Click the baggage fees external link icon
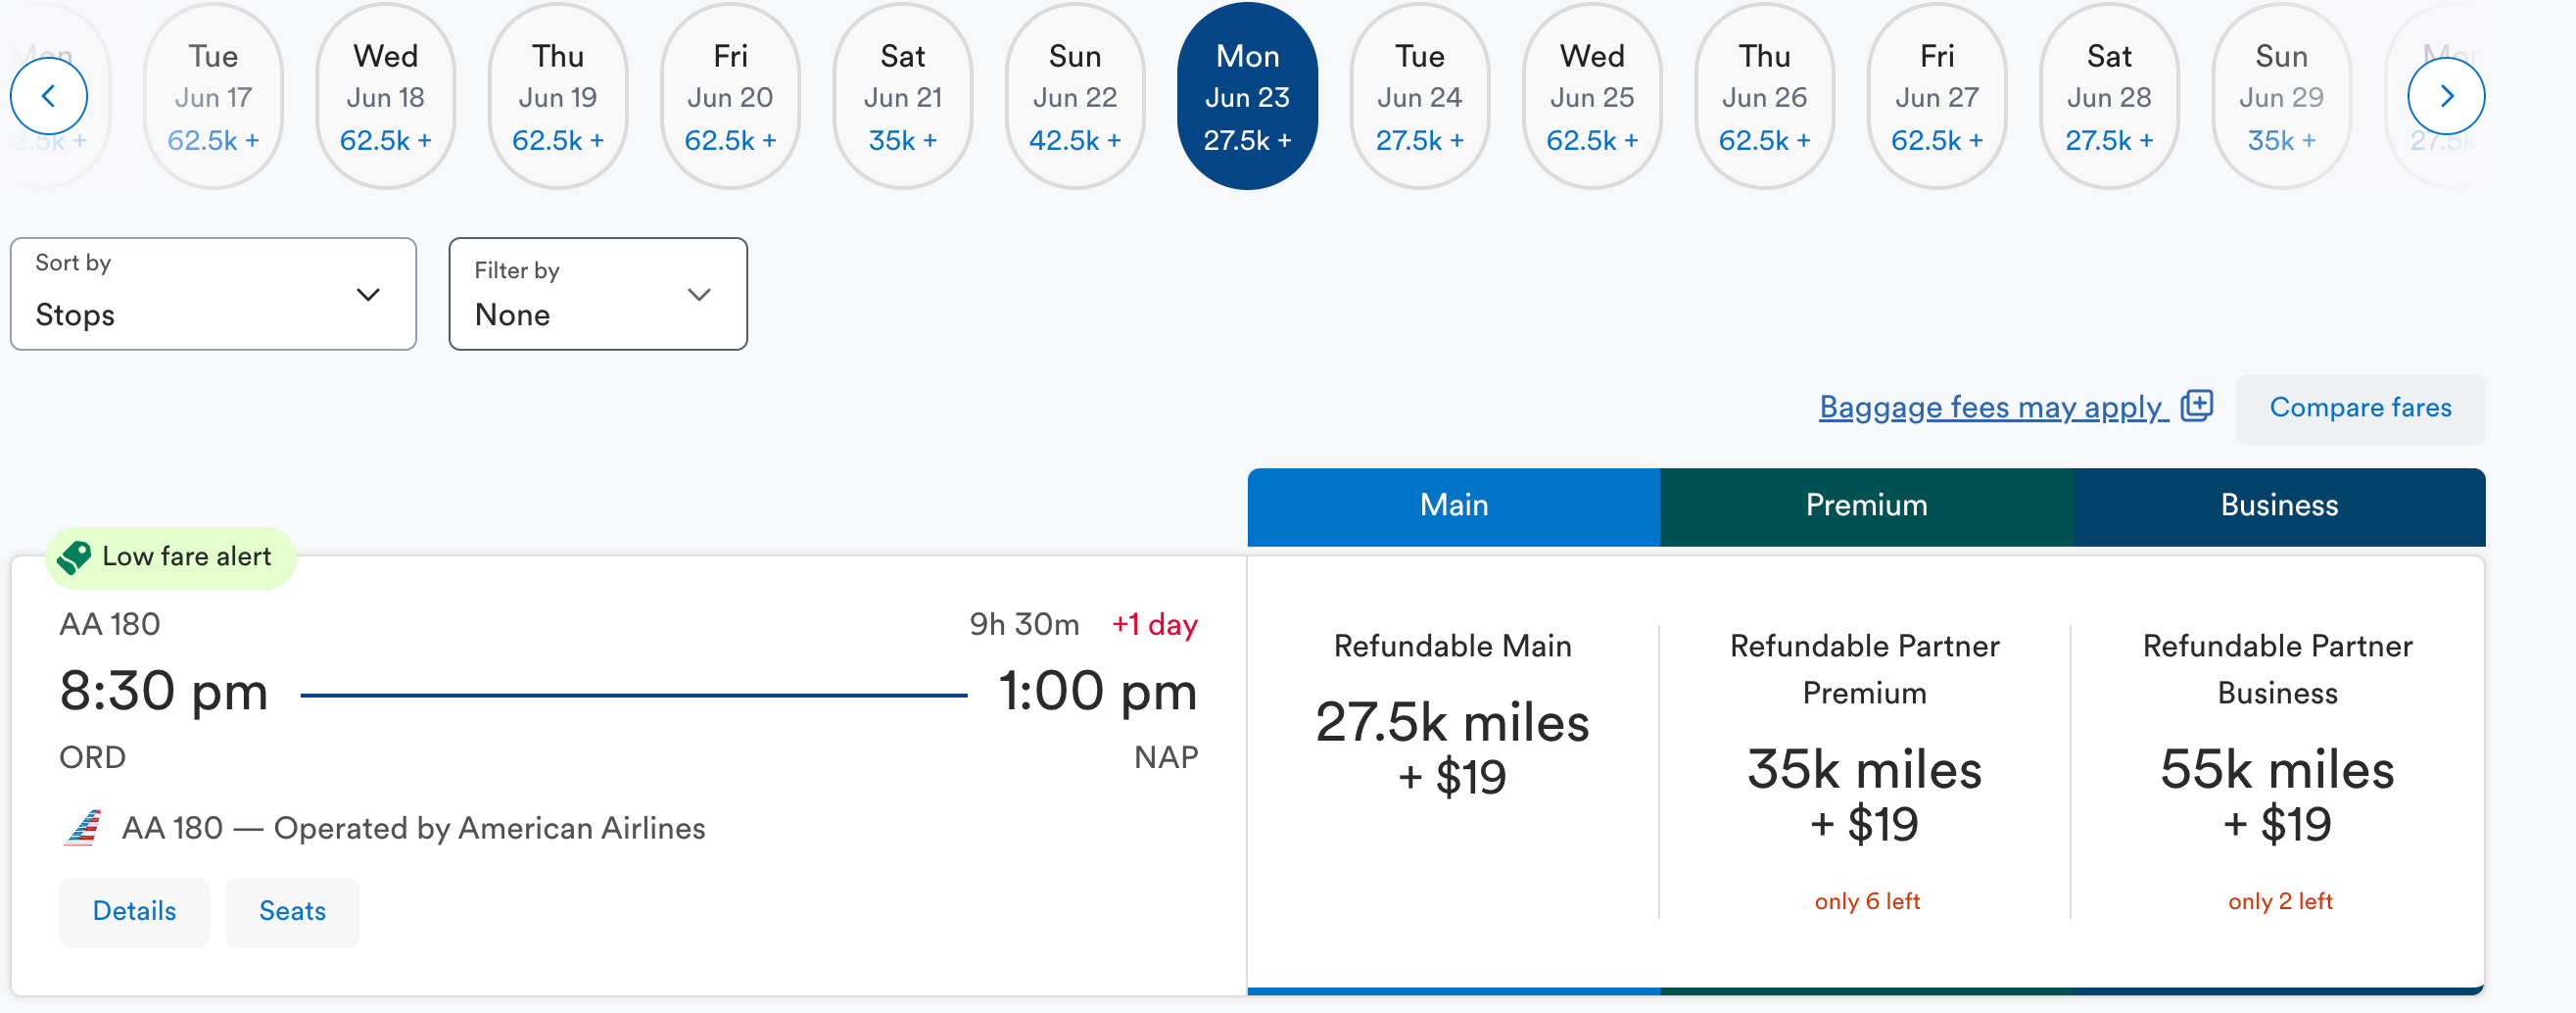The width and height of the screenshot is (2576, 1013). tap(2196, 406)
